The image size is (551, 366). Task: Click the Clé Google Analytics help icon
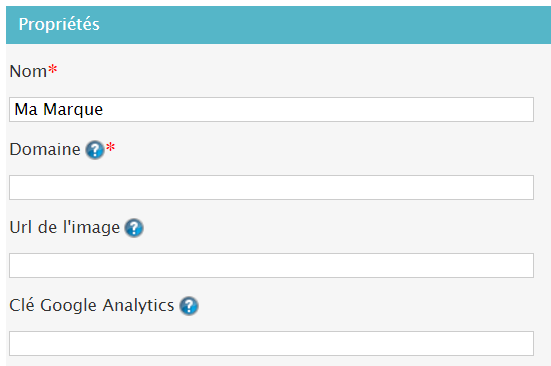pos(189,306)
